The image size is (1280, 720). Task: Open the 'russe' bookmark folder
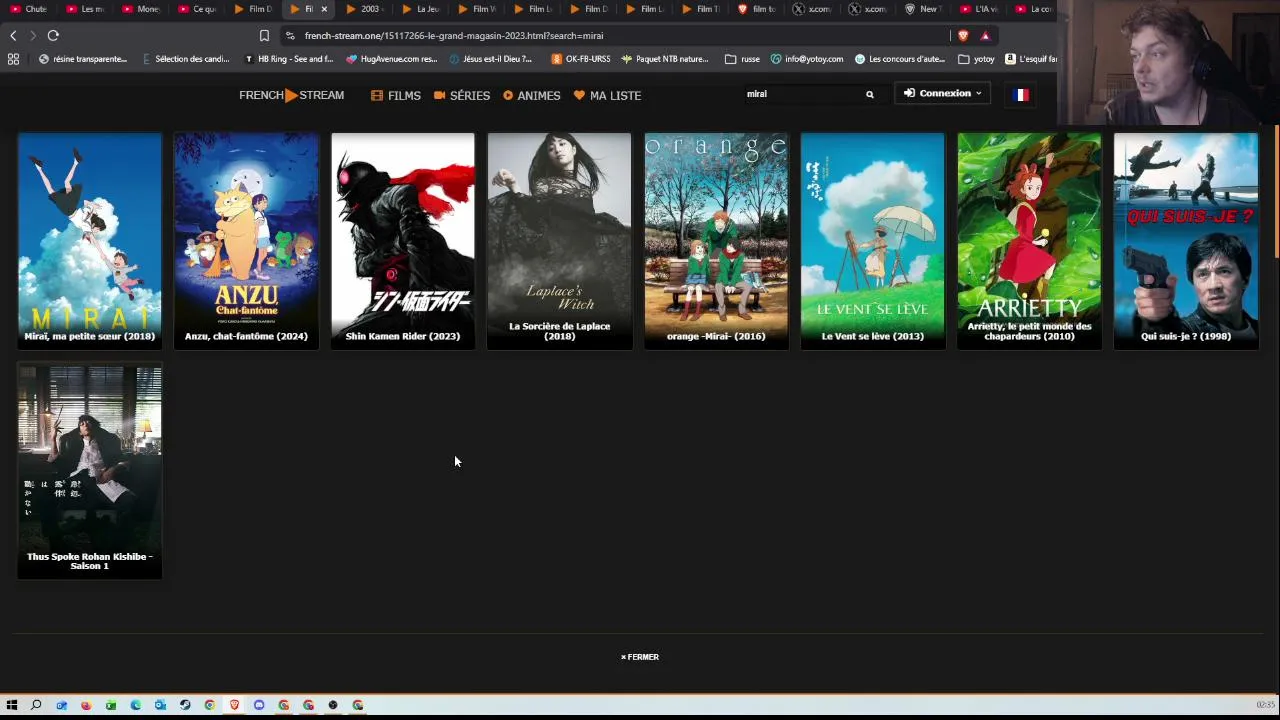(x=742, y=59)
